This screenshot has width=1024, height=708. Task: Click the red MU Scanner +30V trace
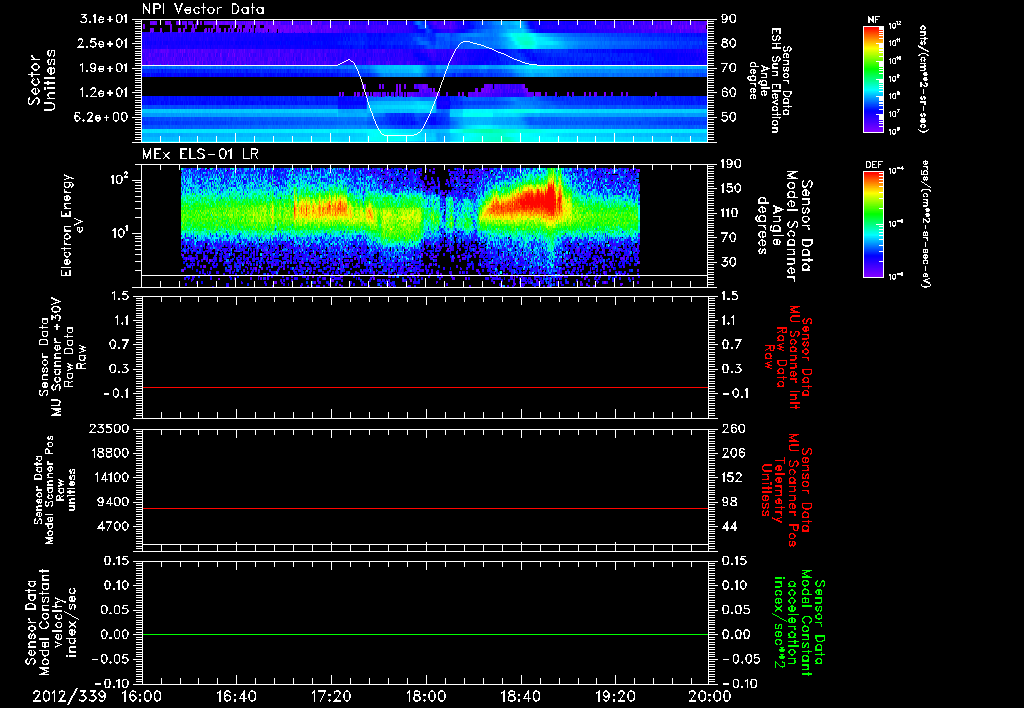tap(424, 387)
